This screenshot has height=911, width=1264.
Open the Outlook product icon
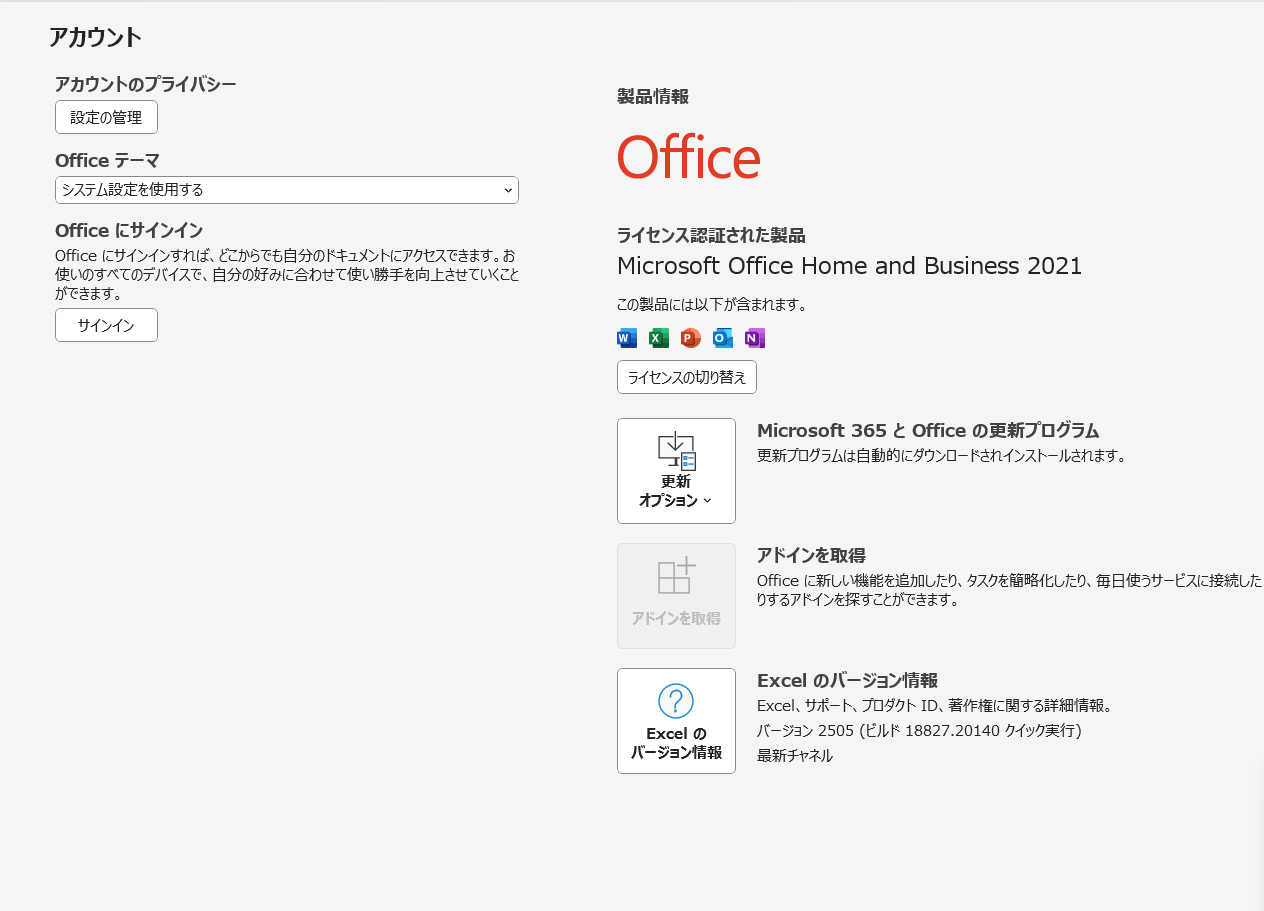722,338
